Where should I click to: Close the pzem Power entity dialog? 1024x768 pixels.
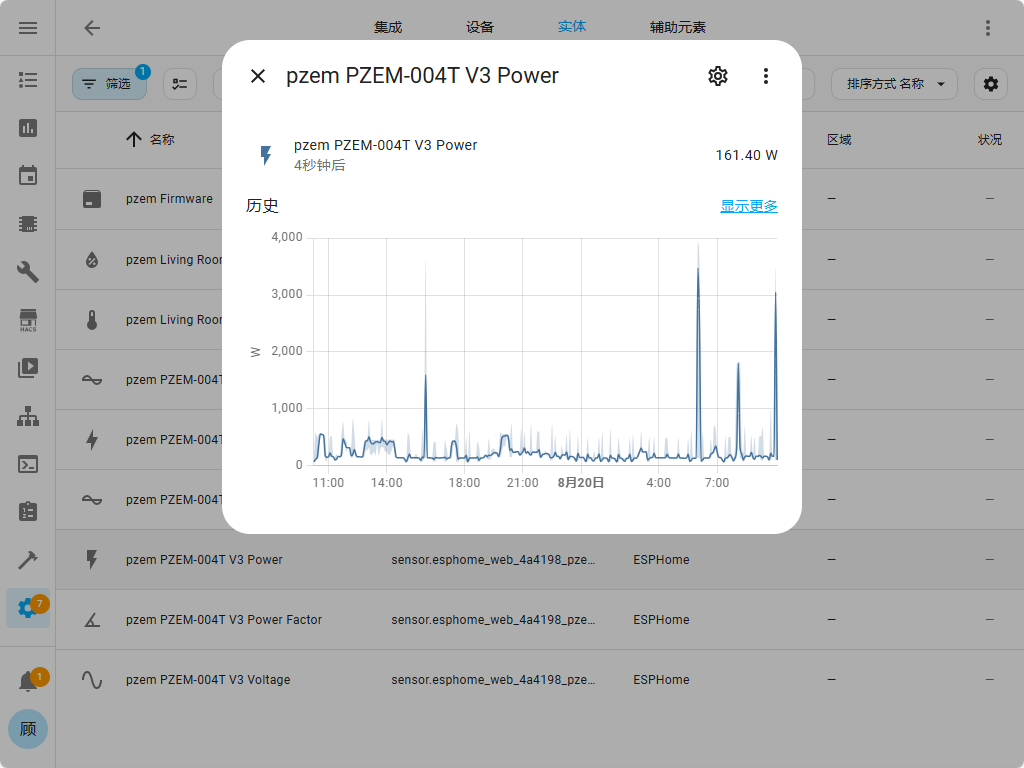(x=258, y=76)
